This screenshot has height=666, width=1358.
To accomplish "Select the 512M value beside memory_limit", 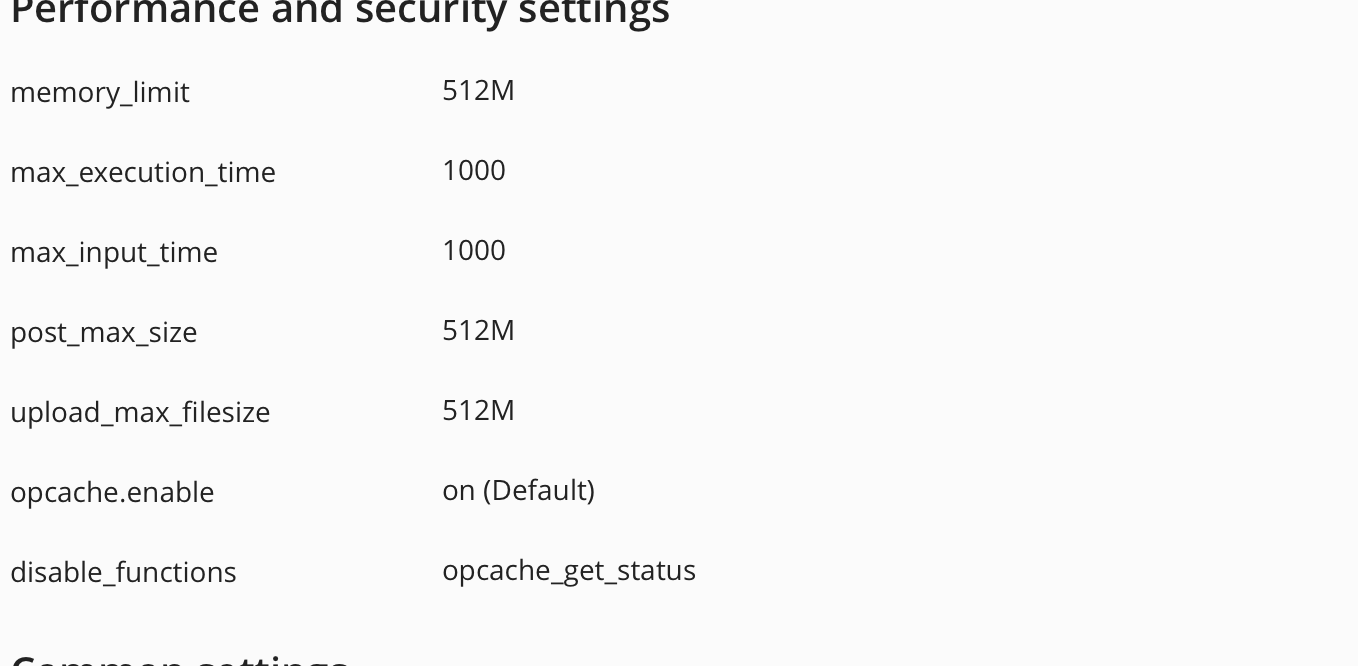I will click(478, 90).
